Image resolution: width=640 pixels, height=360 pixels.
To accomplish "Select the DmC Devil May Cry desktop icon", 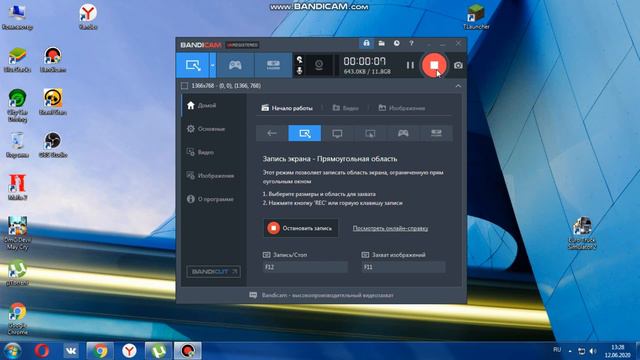I will point(17,233).
